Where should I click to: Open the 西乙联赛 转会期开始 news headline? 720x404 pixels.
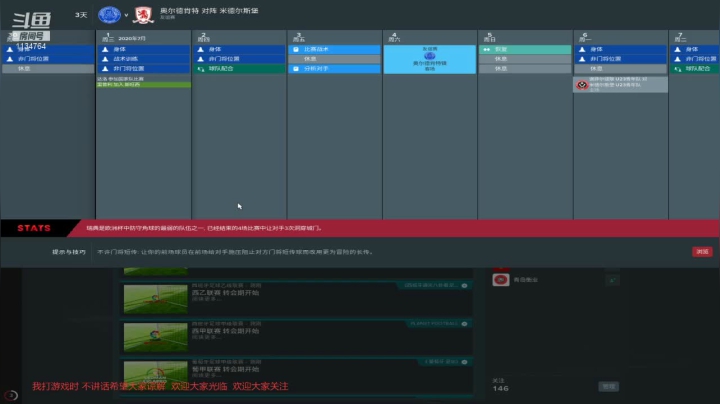tap(225, 292)
